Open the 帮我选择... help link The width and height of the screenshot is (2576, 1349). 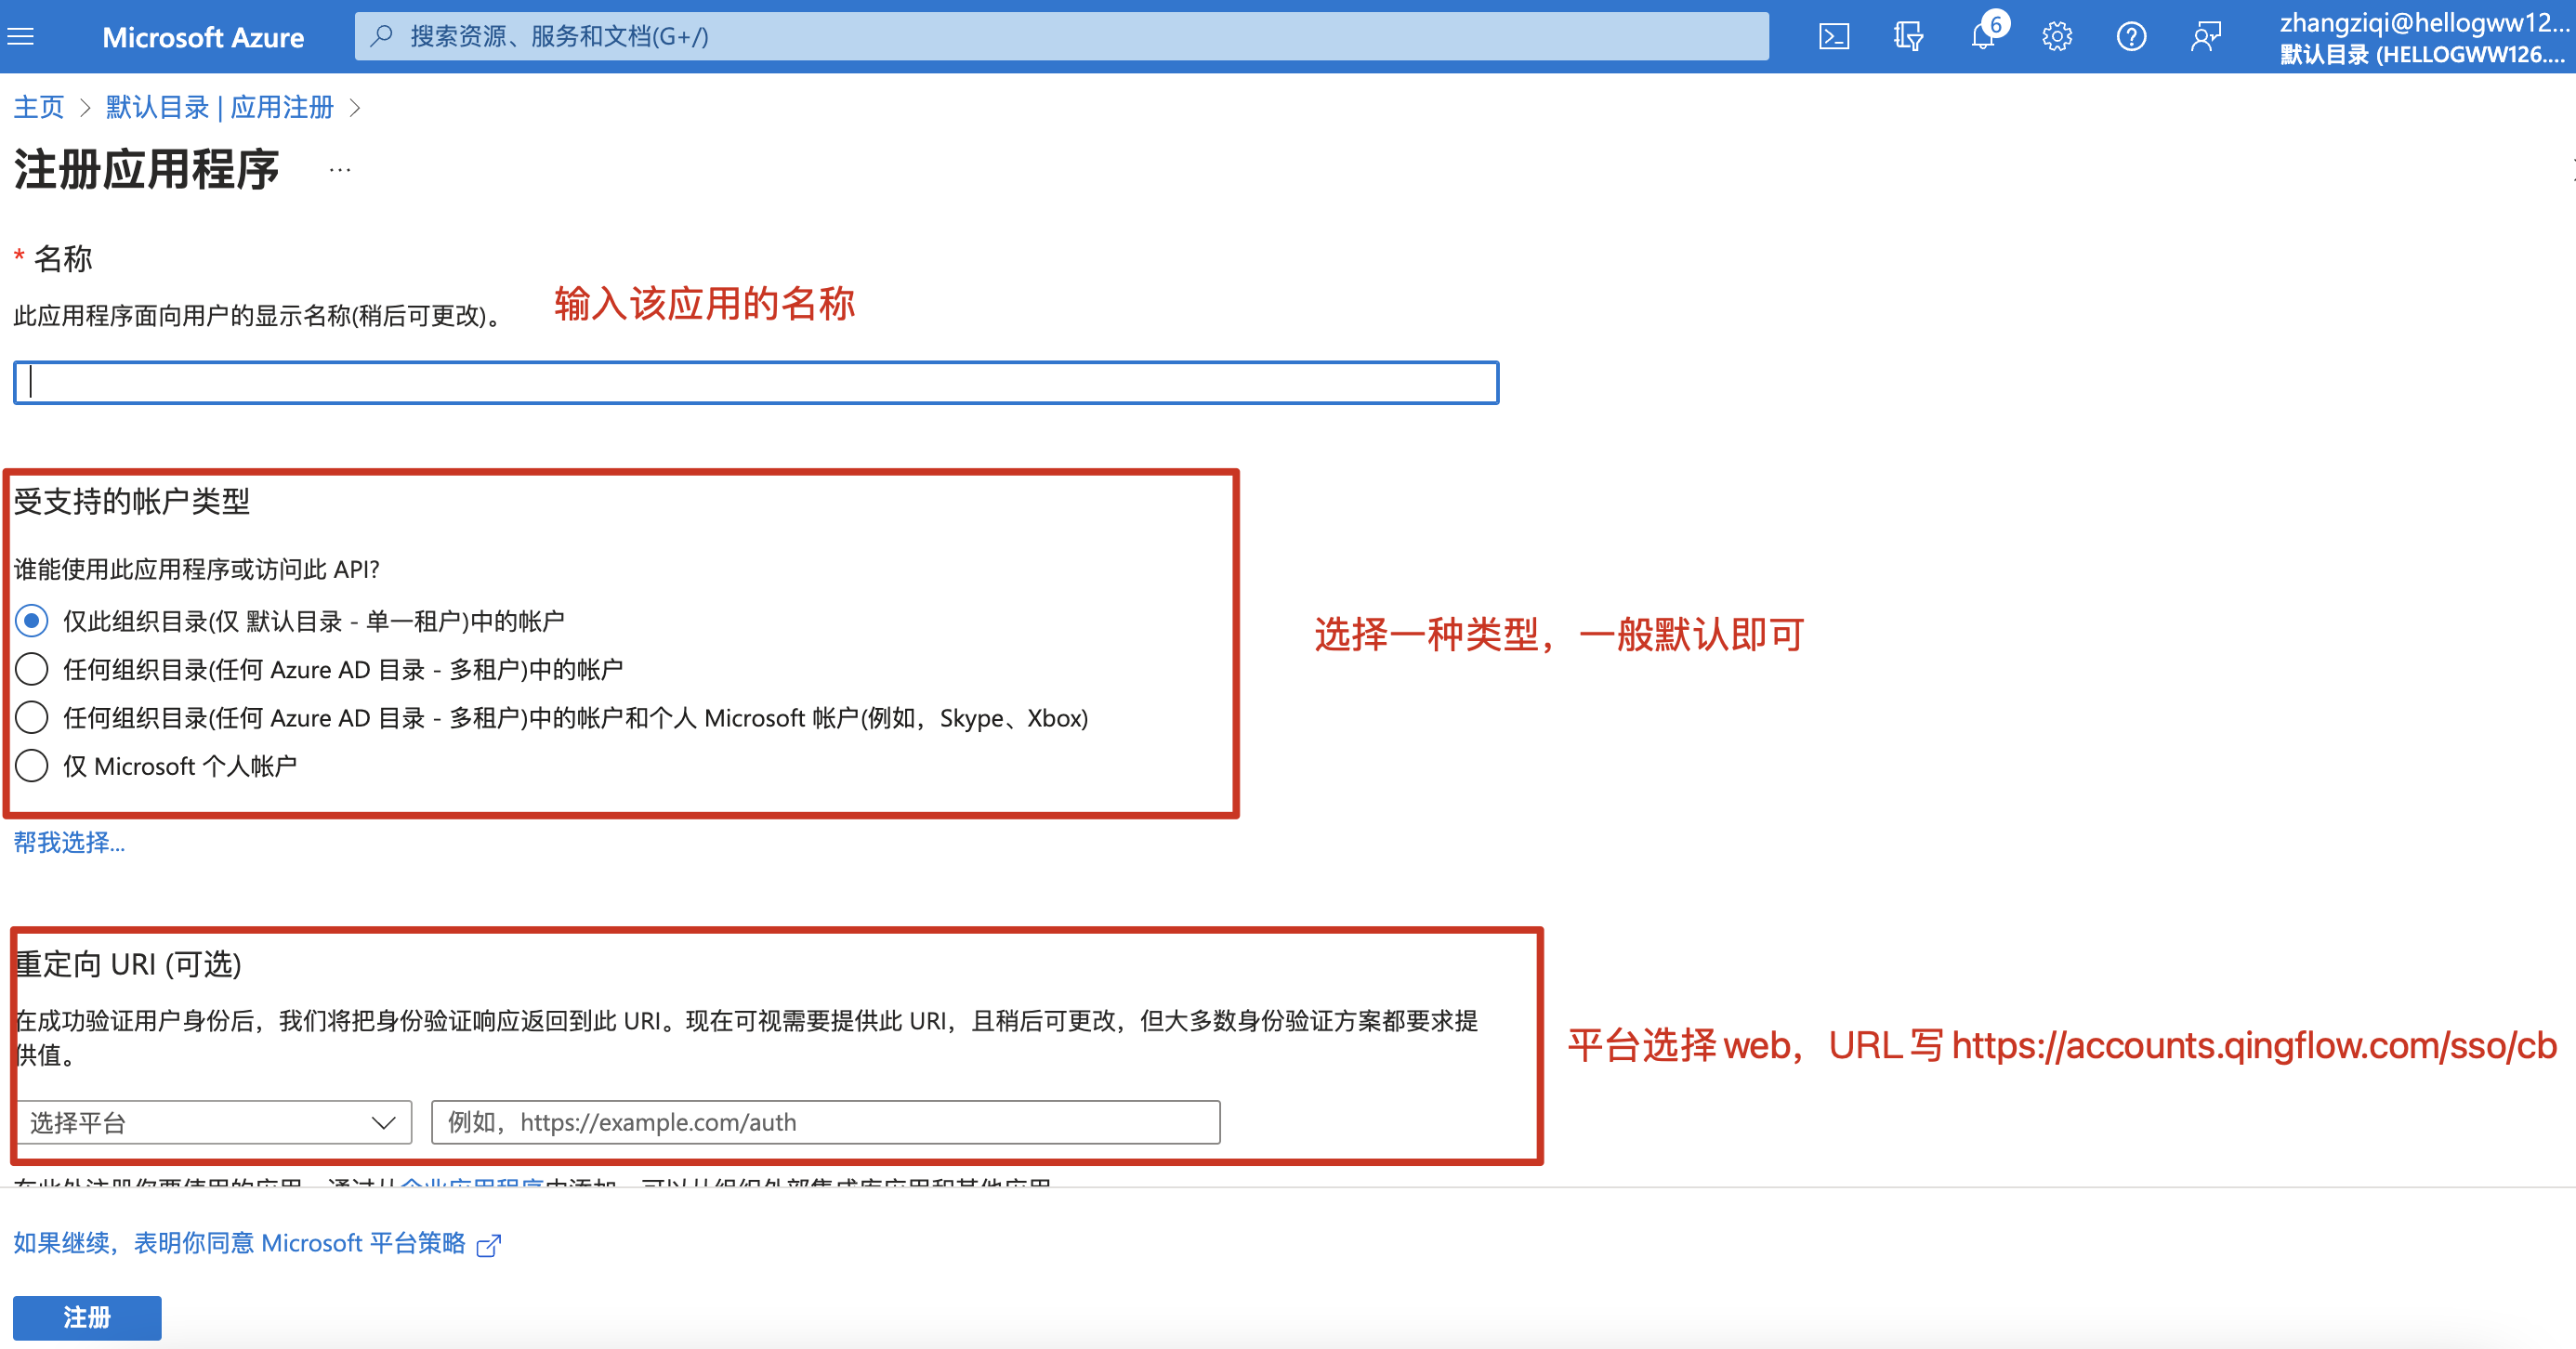click(69, 842)
